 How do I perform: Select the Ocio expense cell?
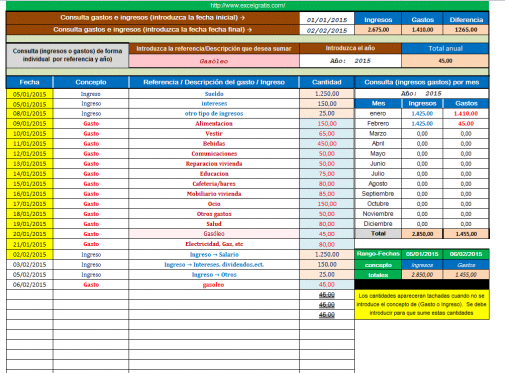click(214, 204)
